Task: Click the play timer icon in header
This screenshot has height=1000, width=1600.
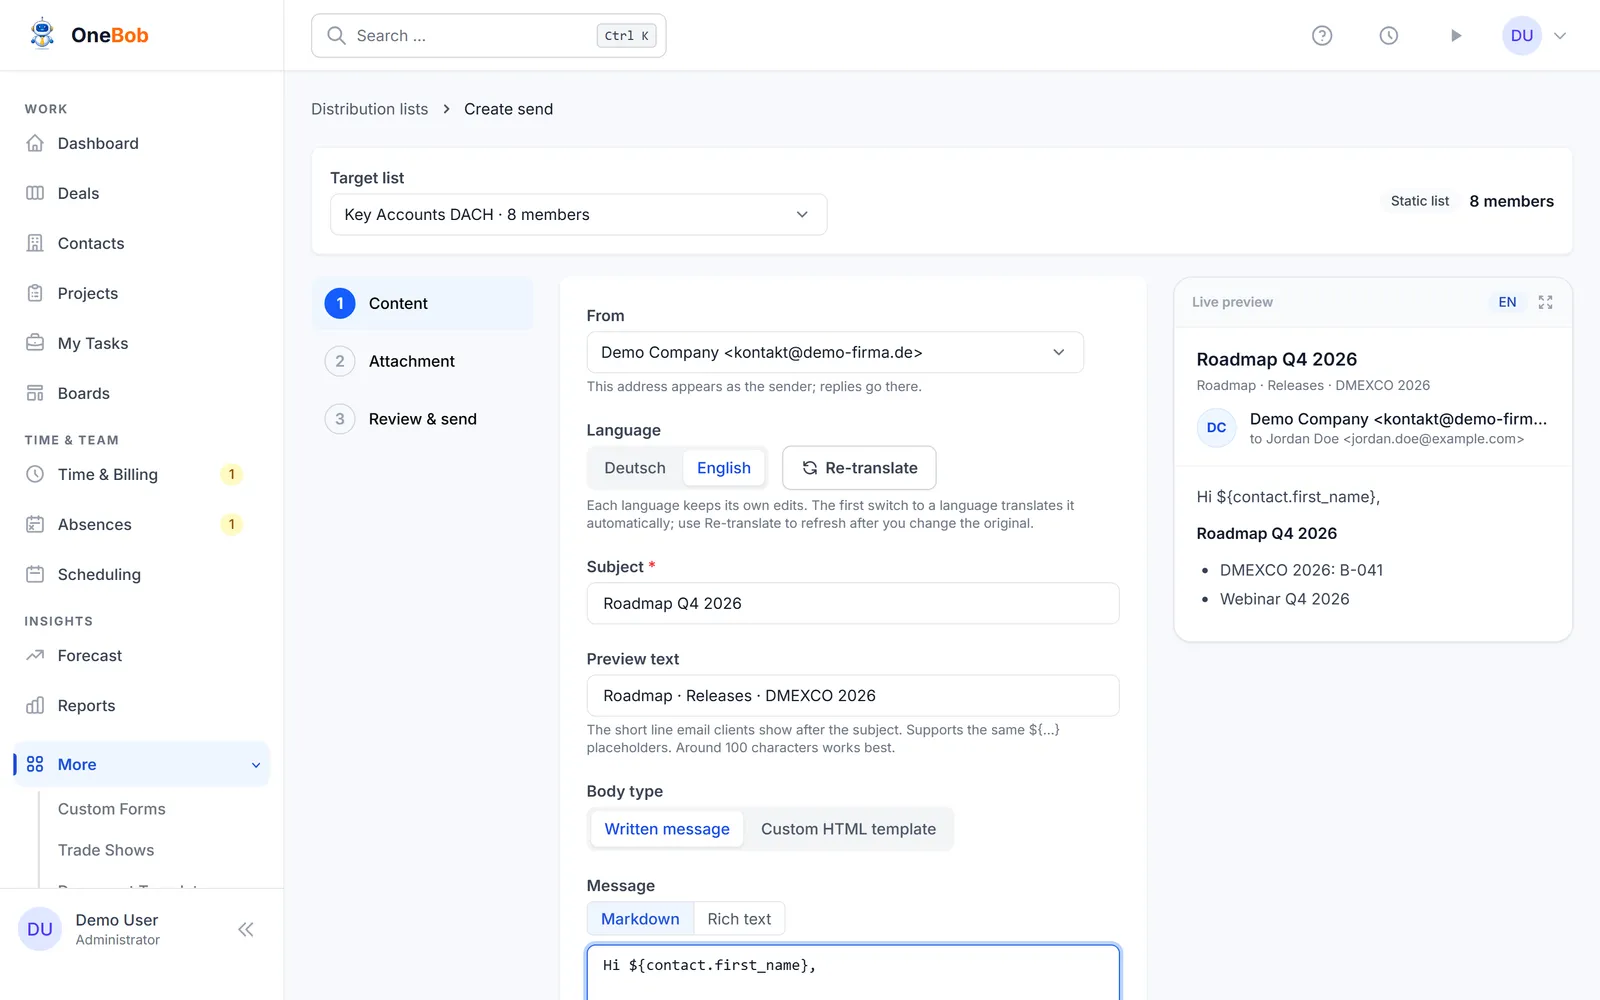Action: 1456,36
